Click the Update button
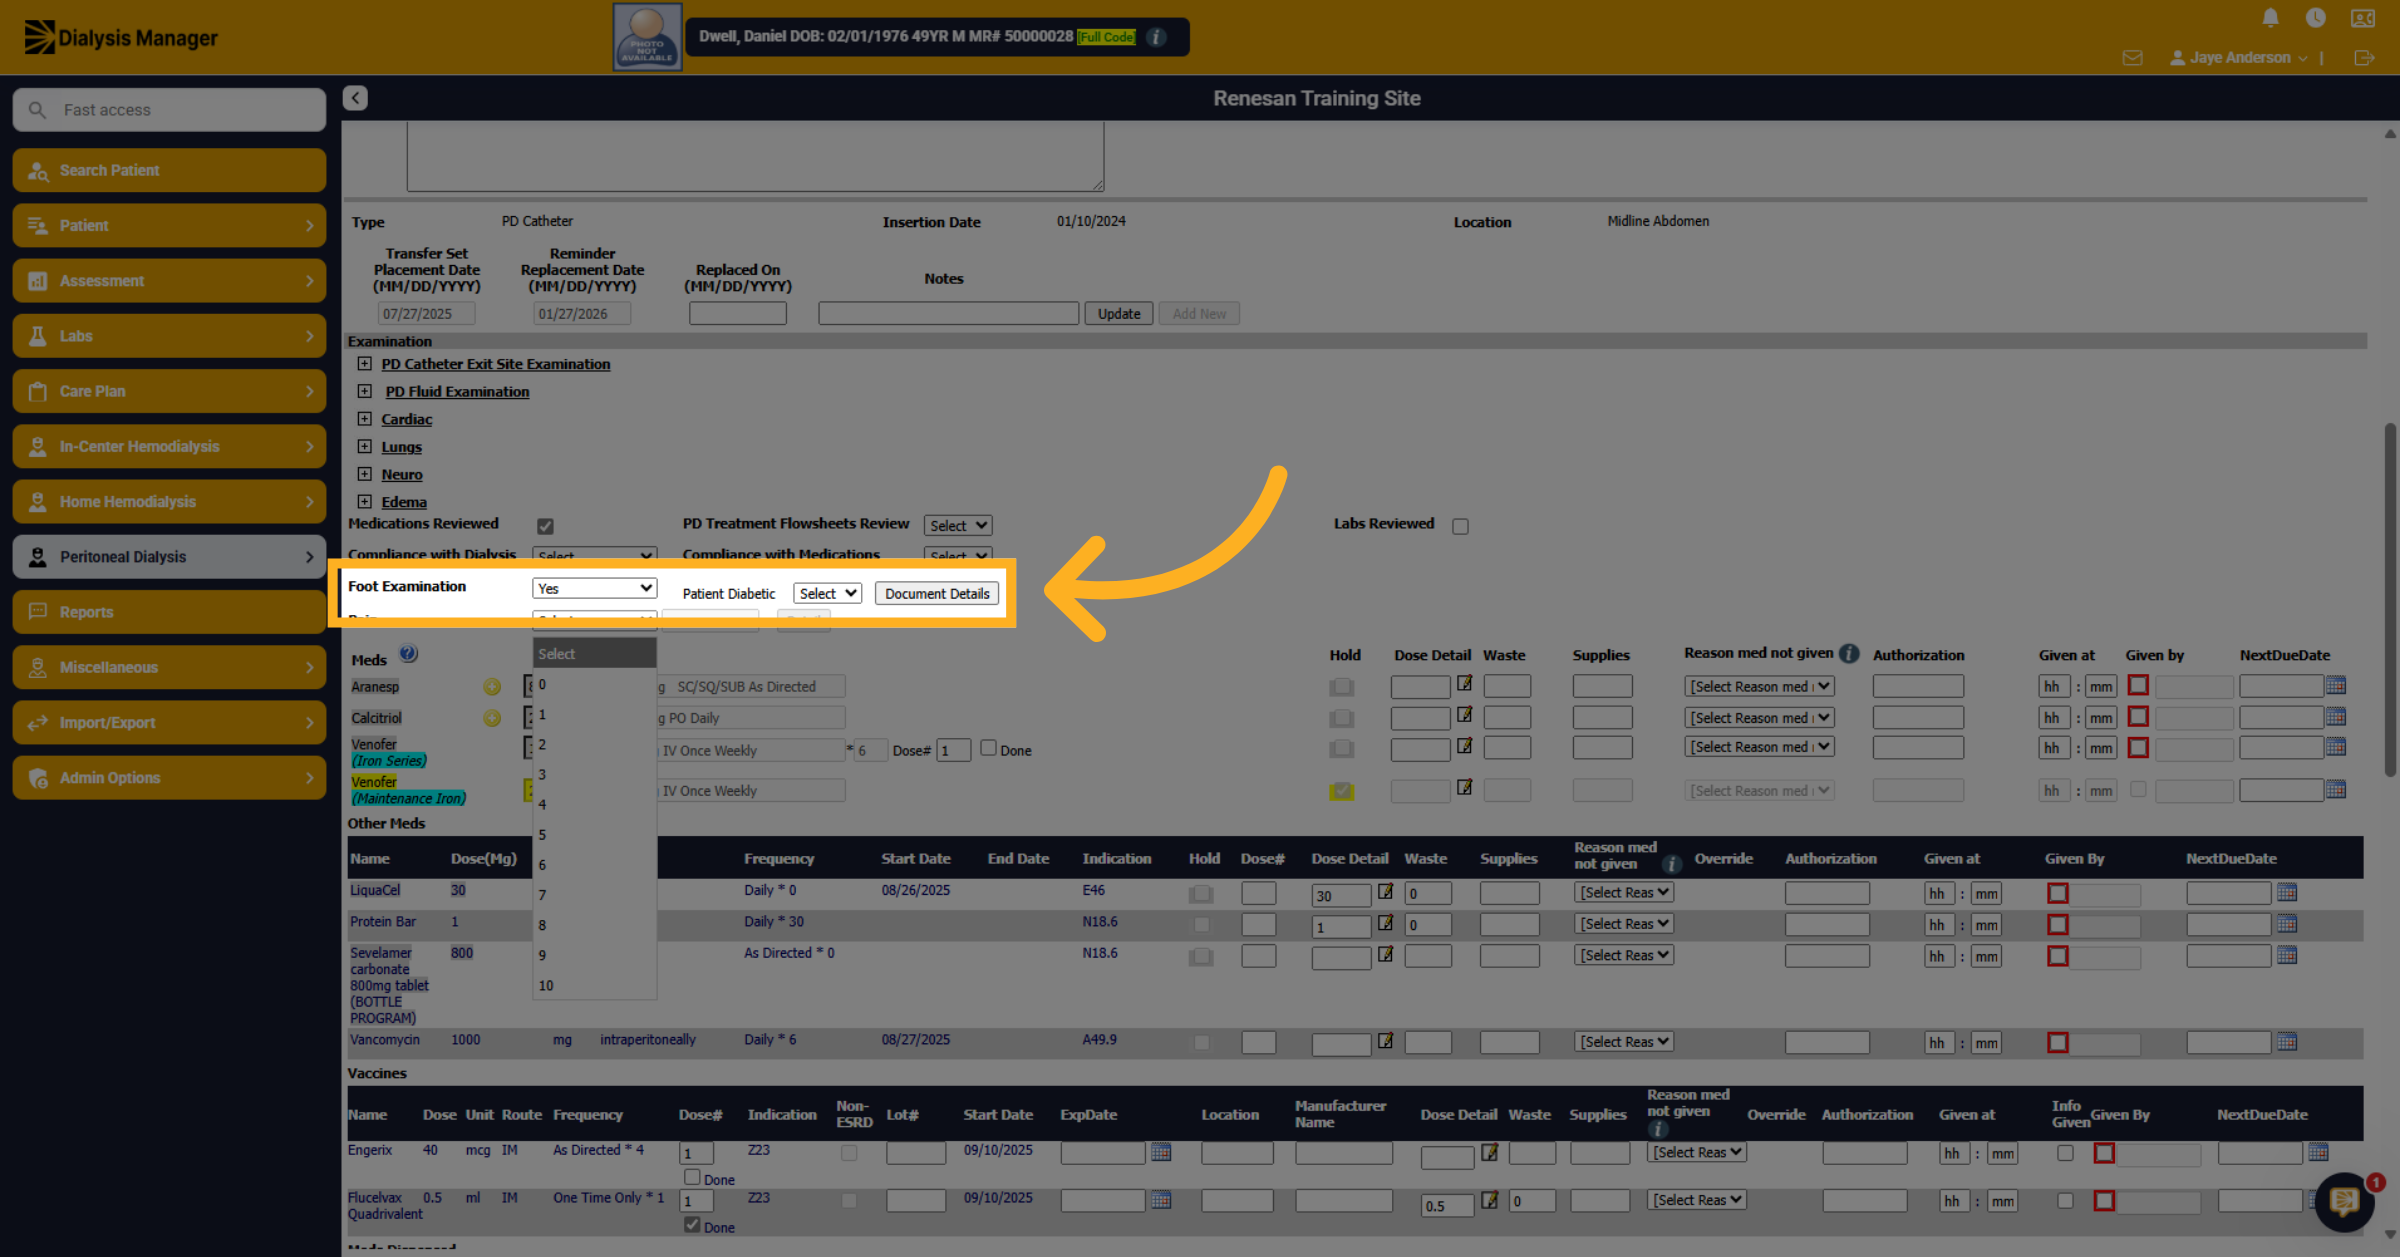The width and height of the screenshot is (2400, 1257). click(x=1118, y=314)
